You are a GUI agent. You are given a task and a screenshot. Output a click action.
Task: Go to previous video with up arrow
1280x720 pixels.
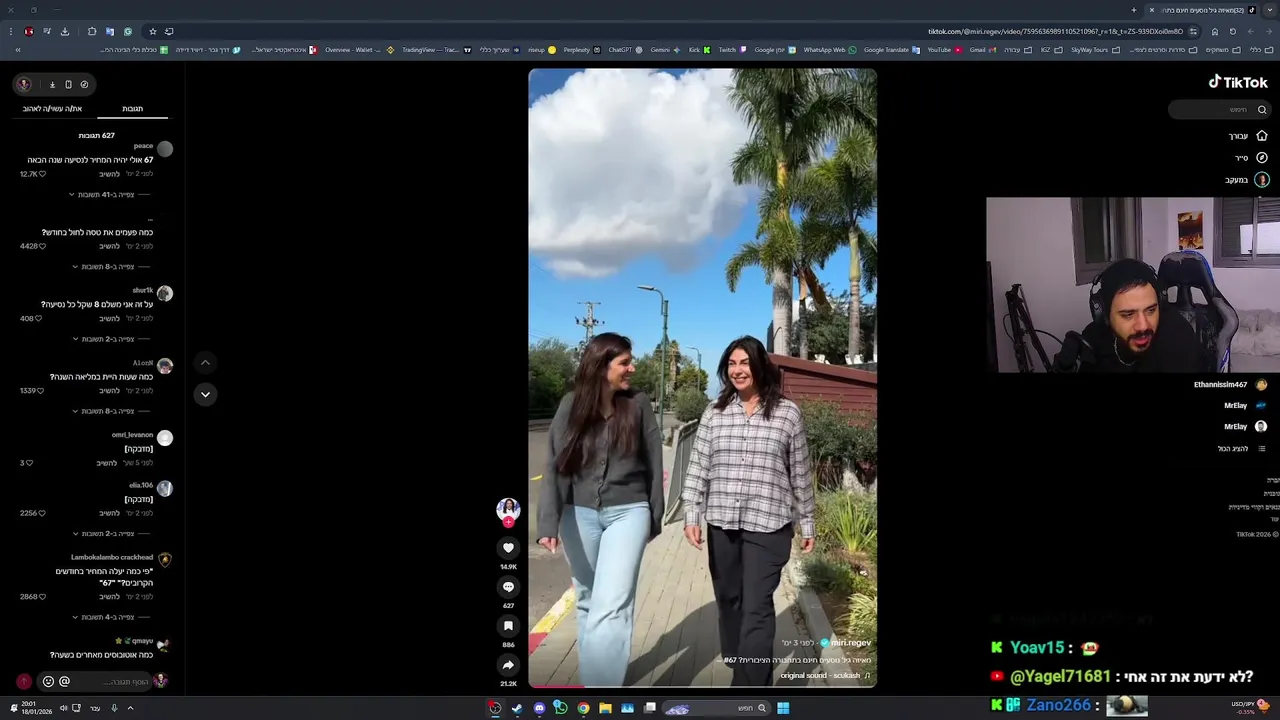(205, 362)
